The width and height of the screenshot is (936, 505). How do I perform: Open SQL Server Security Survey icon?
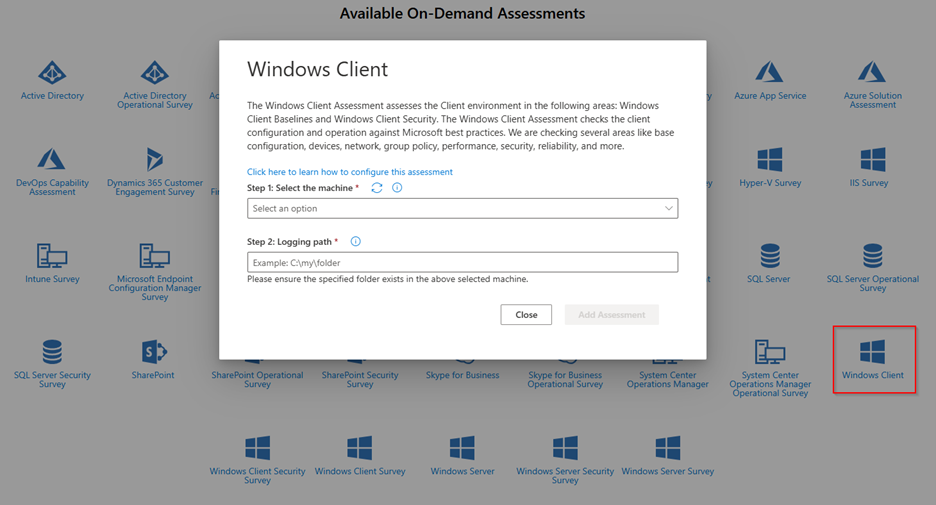pyautogui.click(x=52, y=352)
